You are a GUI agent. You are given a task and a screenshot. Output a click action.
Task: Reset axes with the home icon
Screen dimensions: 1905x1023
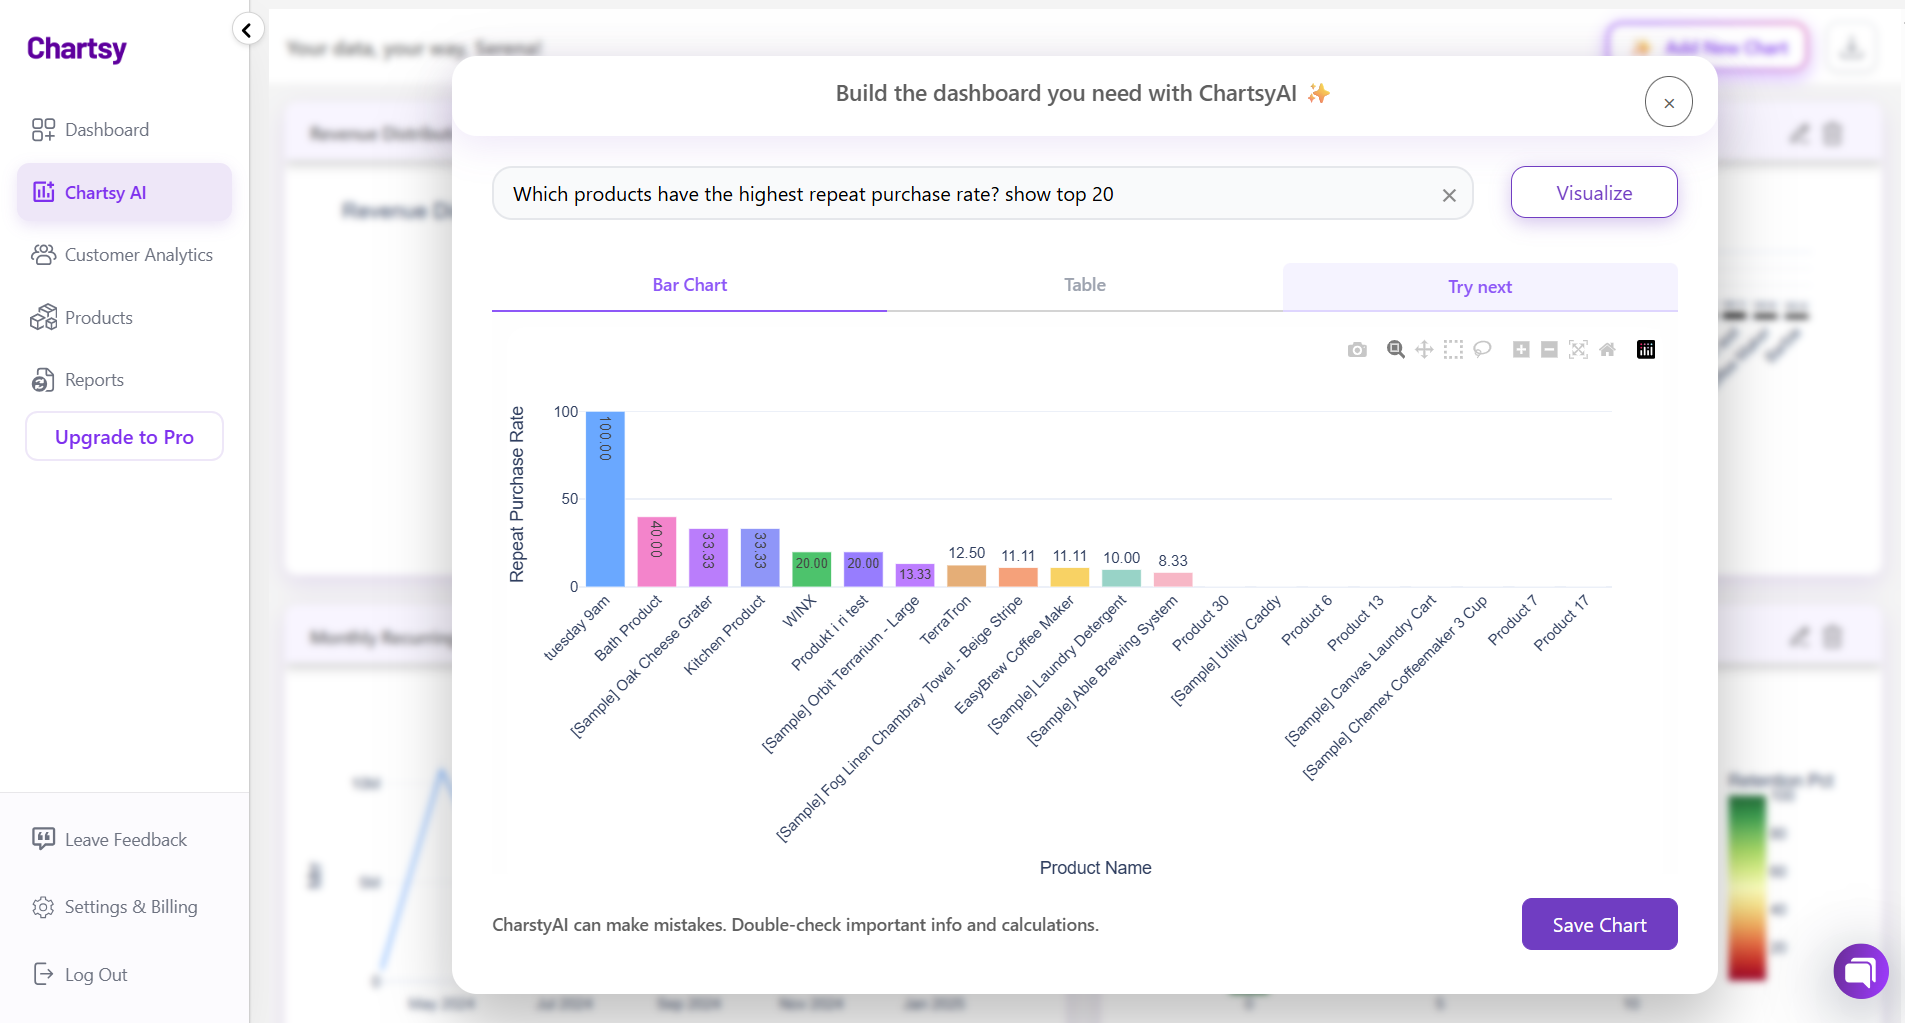tap(1608, 349)
